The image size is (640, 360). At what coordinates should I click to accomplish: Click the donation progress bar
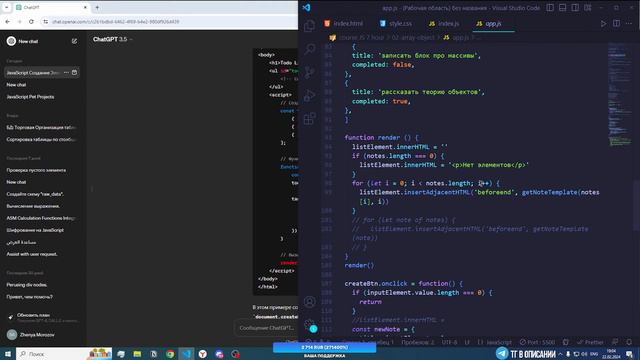pyautogui.click(x=324, y=347)
